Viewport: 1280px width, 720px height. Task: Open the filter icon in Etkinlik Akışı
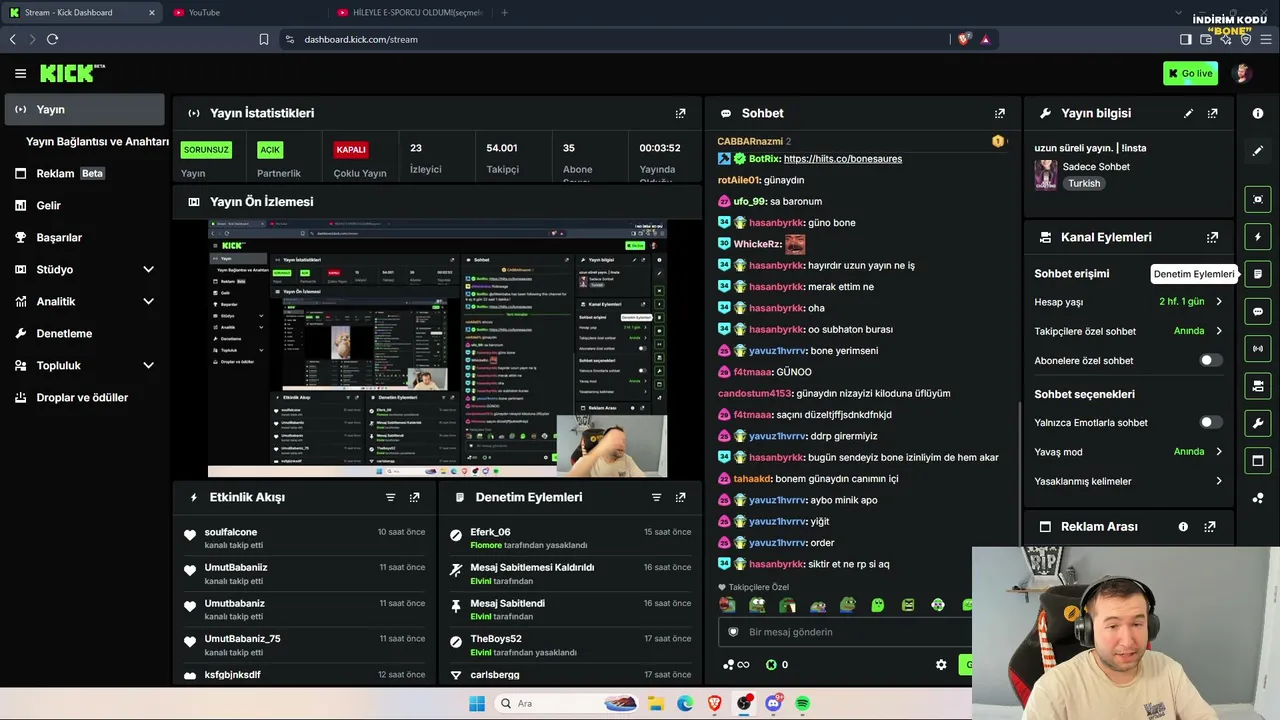[391, 497]
